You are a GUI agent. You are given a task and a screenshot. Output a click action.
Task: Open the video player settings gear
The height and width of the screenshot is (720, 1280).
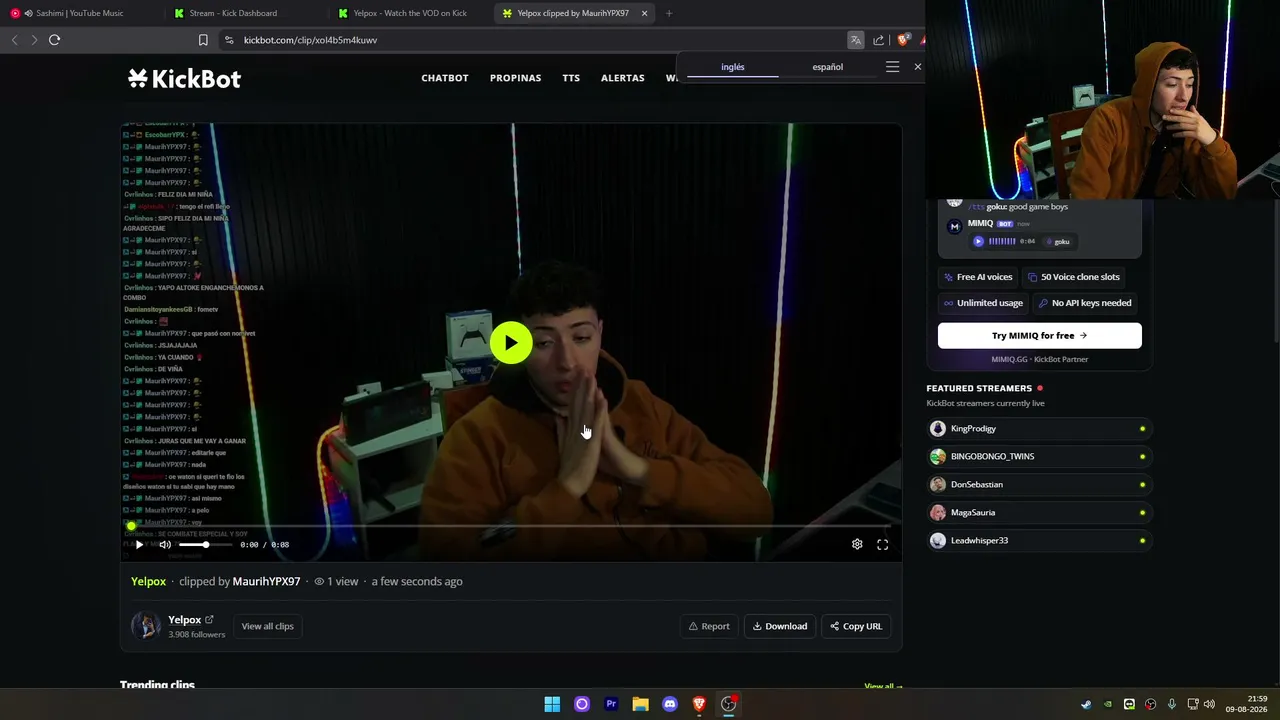[x=857, y=544]
